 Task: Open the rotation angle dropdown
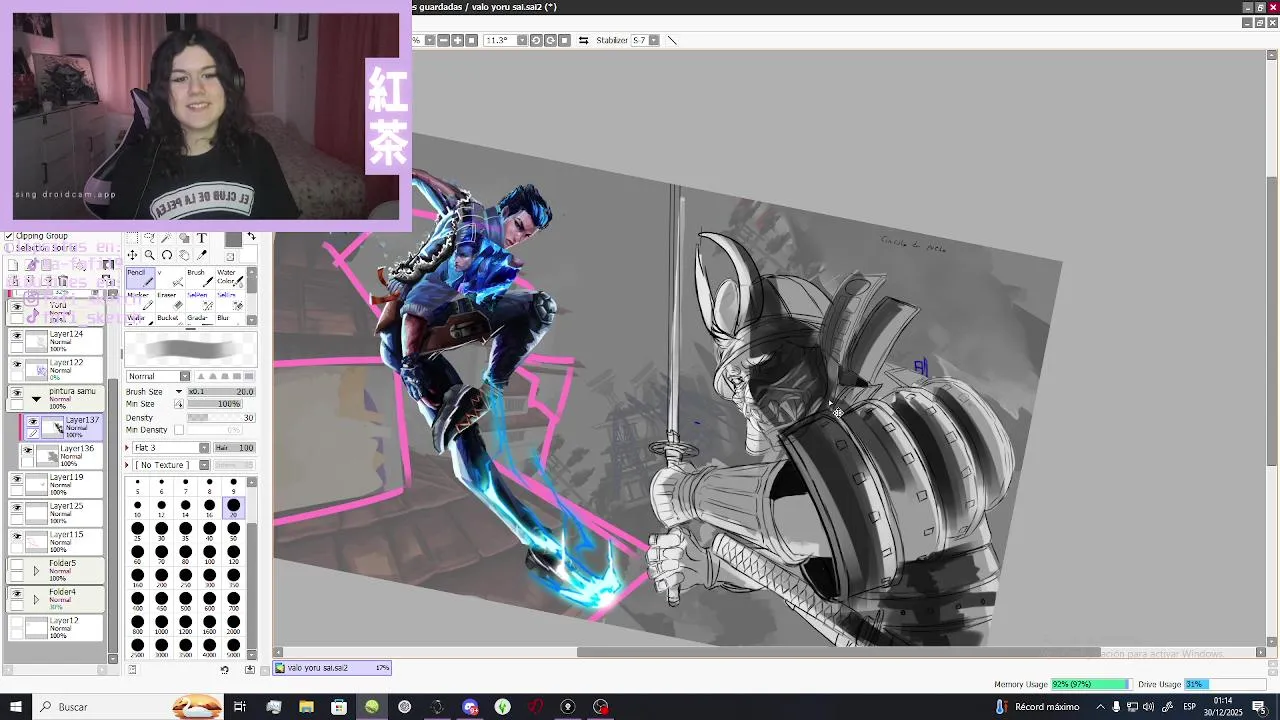(522, 40)
